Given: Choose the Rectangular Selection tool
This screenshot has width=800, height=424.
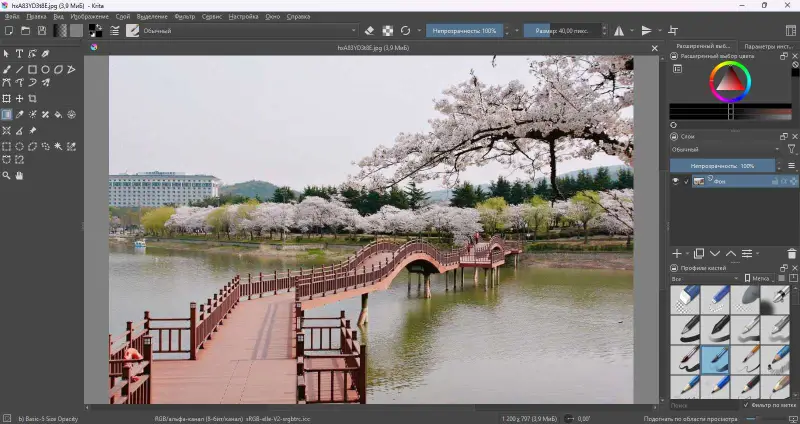Looking at the screenshot, I should (x=7, y=146).
